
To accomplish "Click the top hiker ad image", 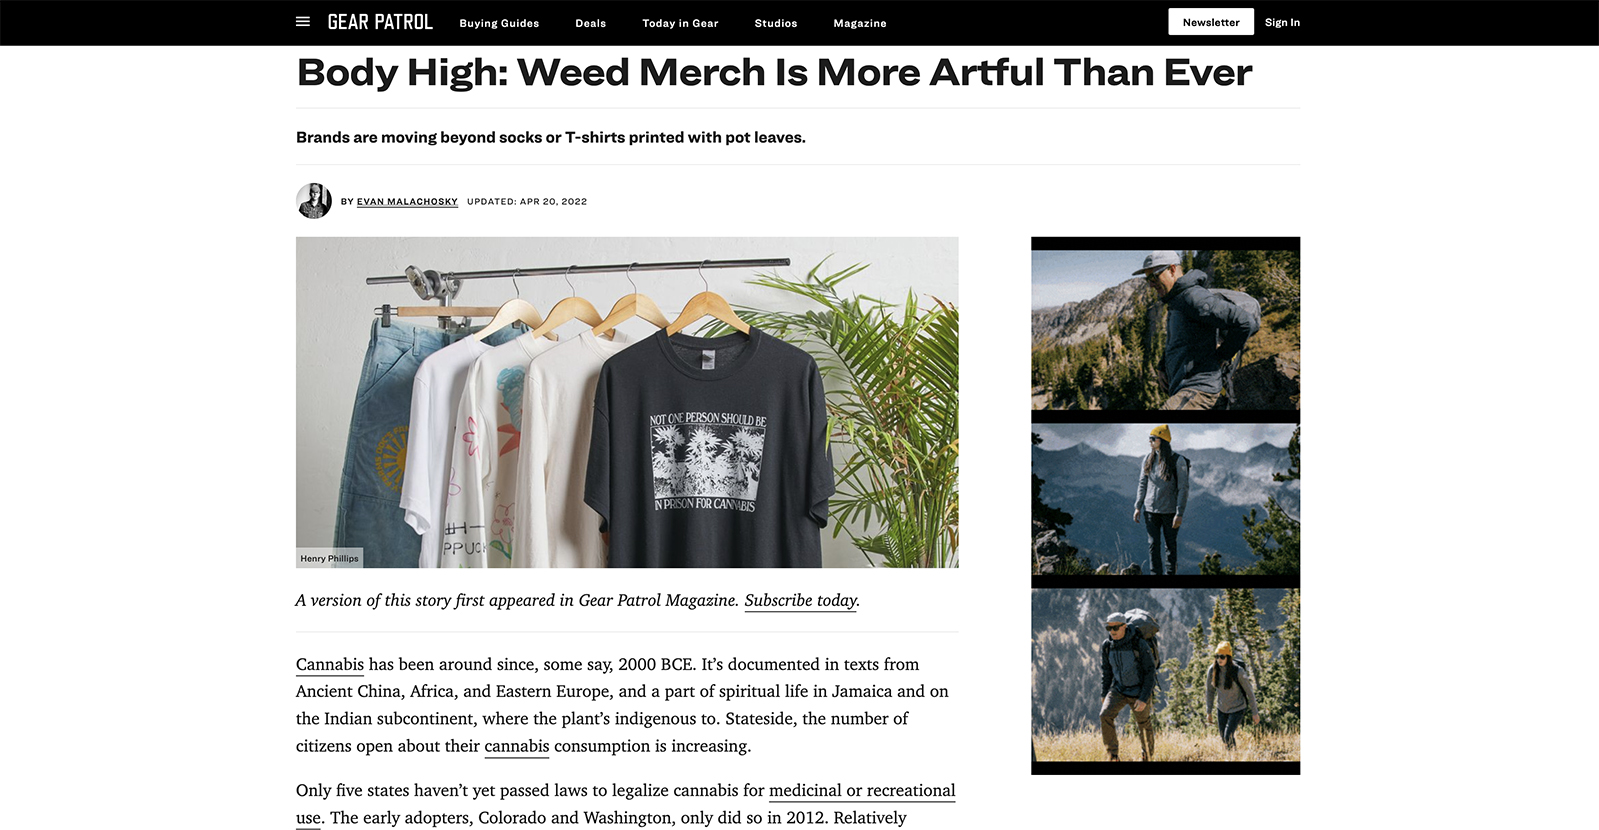I will click(1166, 330).
